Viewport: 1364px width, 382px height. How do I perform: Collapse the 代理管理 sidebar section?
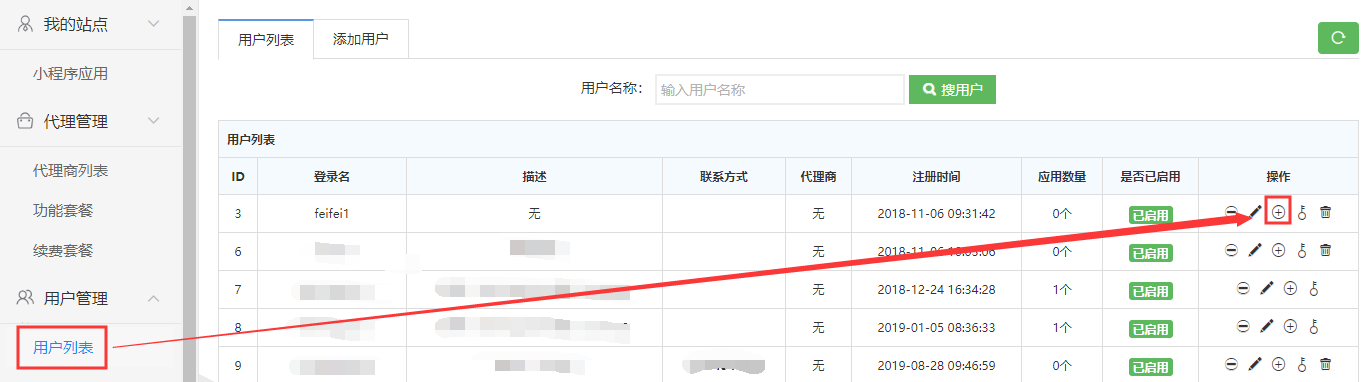coord(153,121)
